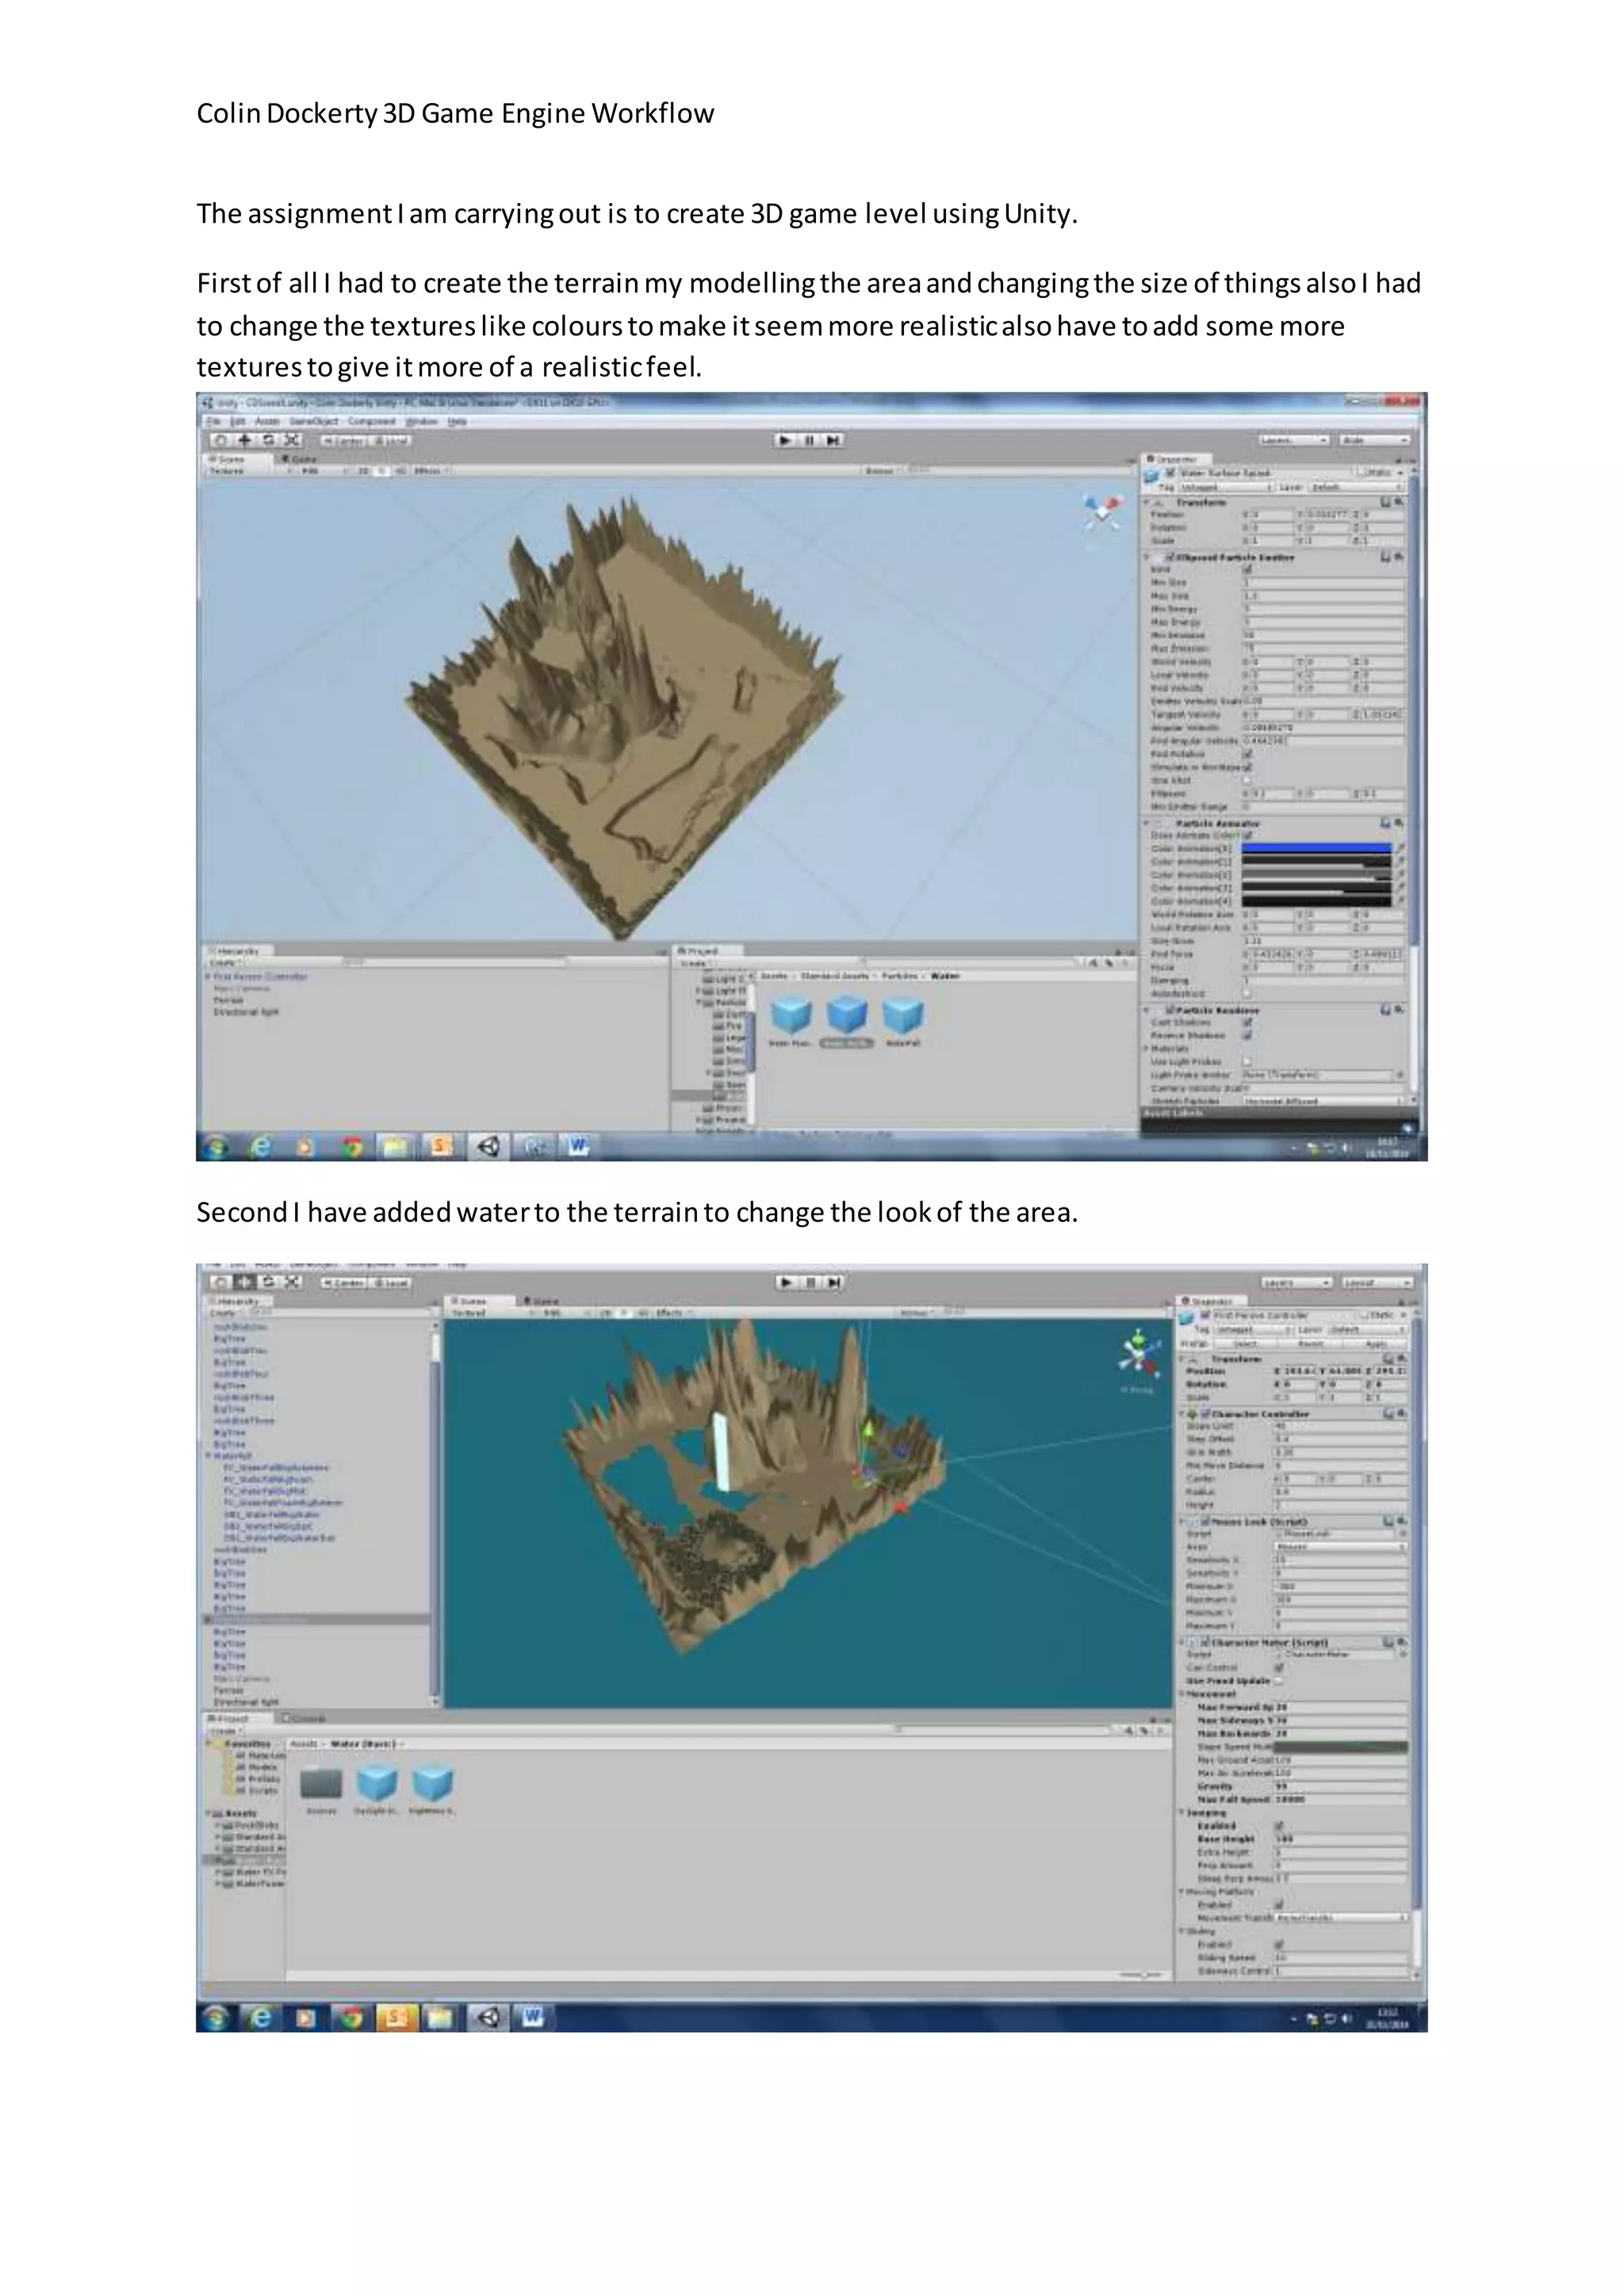Screen dimensions: 1624x2296
Task: Toggle Autodestruct checkbox in Particle Animator
Action: (x=1247, y=994)
